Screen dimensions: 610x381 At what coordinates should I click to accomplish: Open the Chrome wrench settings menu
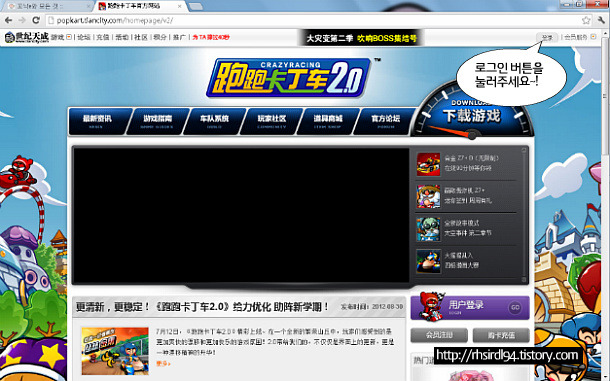coord(601,20)
